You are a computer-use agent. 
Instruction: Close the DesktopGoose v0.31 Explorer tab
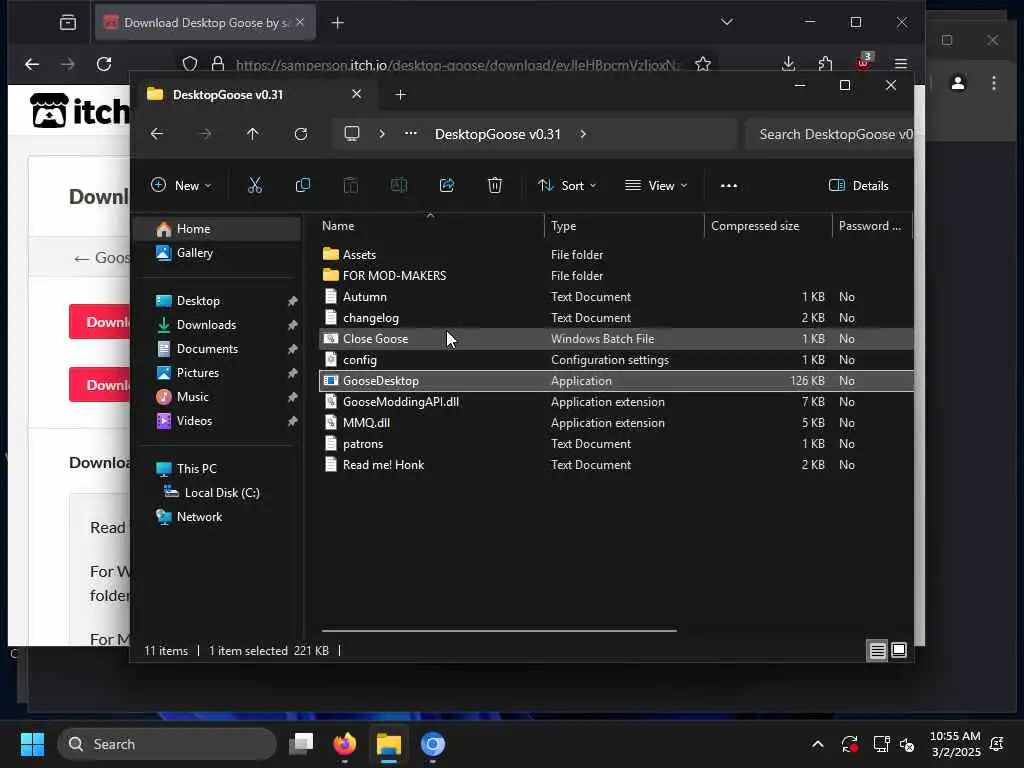click(x=357, y=94)
